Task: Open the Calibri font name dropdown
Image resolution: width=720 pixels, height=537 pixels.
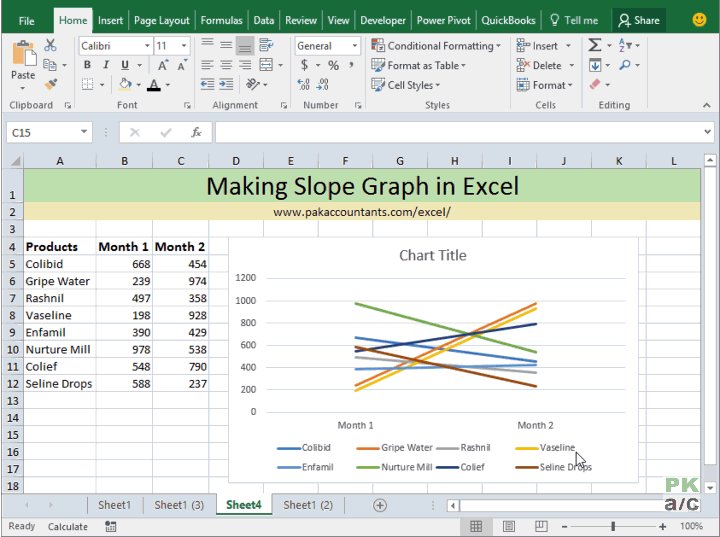Action: pos(147,46)
